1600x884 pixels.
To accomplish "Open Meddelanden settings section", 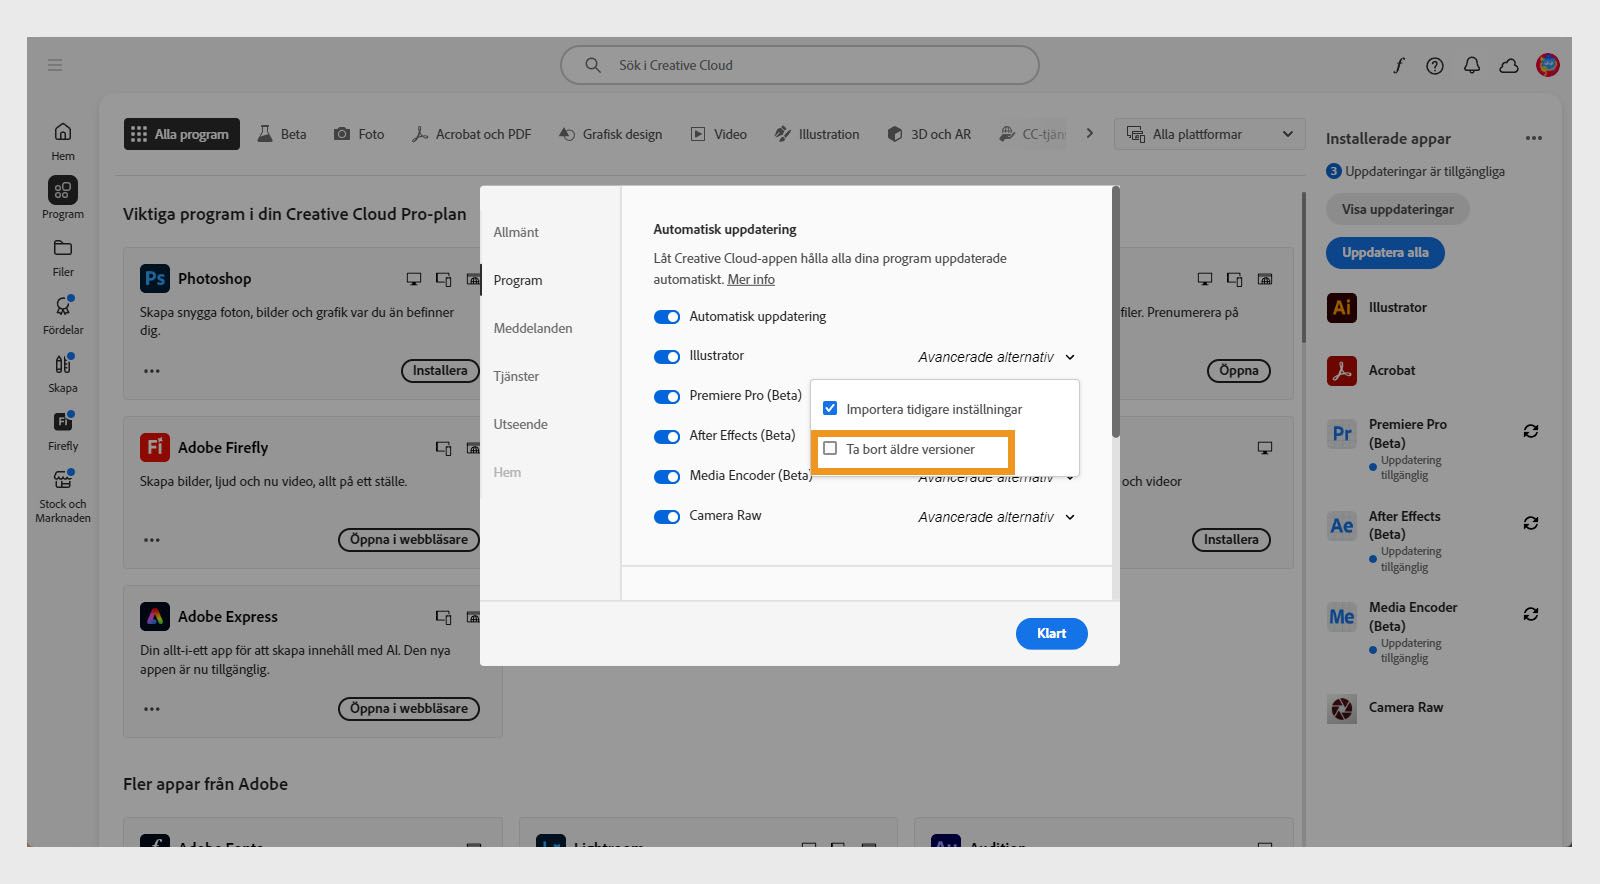I will 533,328.
